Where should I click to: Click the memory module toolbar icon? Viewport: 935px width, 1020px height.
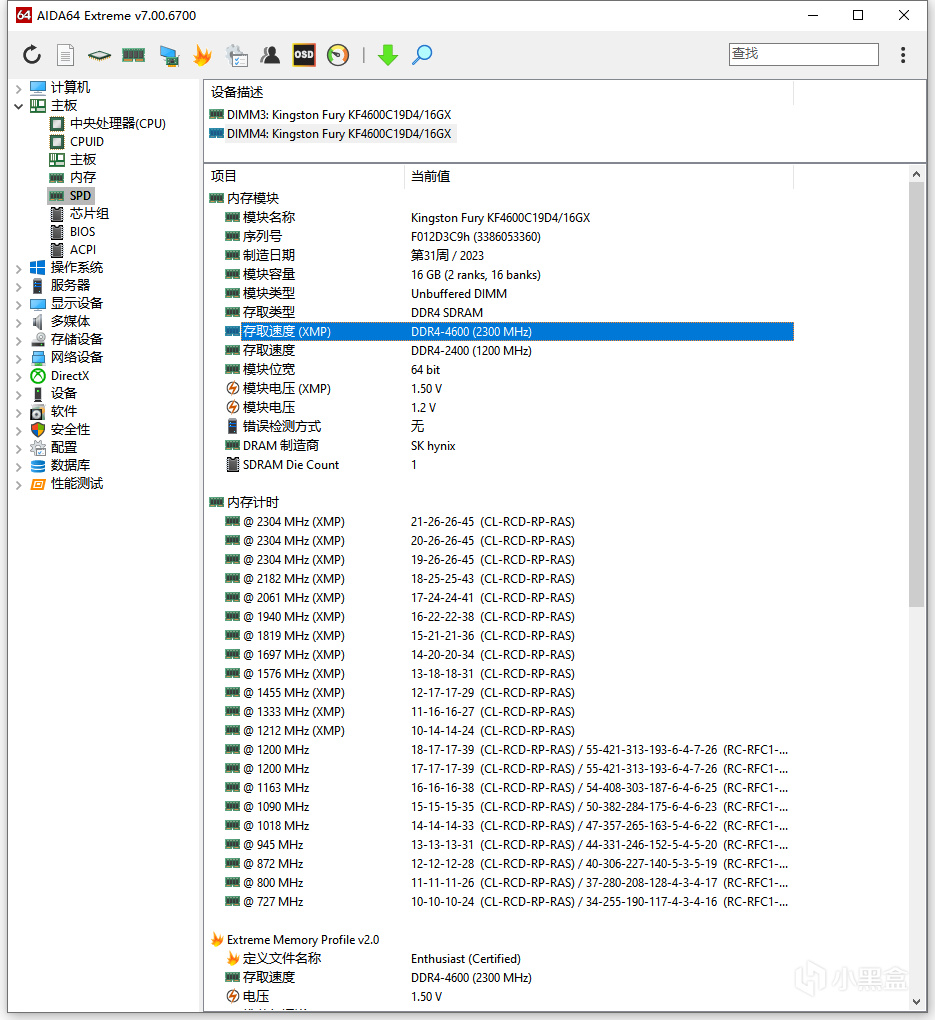(x=133, y=55)
